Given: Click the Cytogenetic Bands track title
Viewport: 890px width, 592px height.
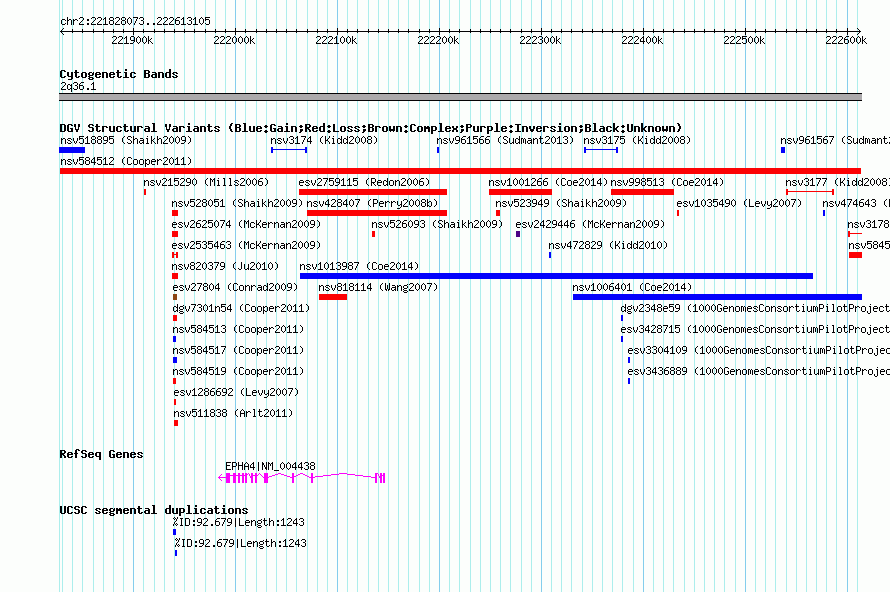Looking at the screenshot, I should click(119, 74).
